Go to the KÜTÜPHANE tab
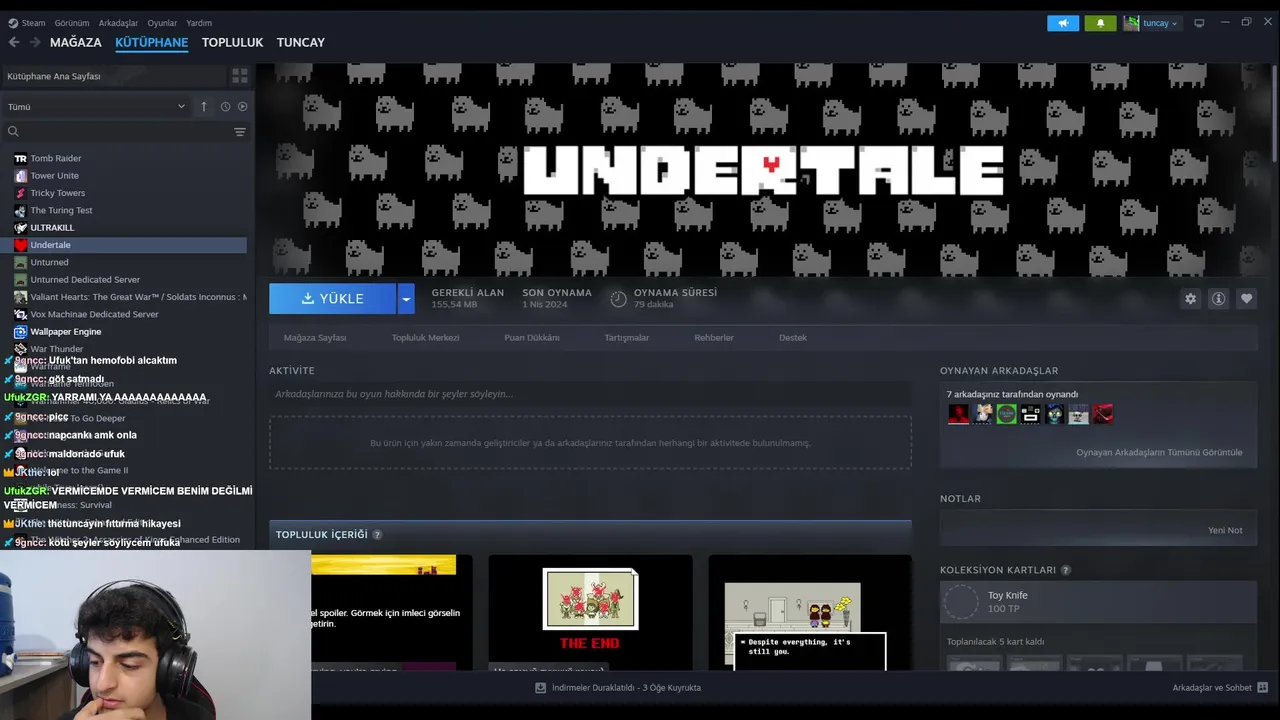Viewport: 1280px width, 720px height. point(152,42)
